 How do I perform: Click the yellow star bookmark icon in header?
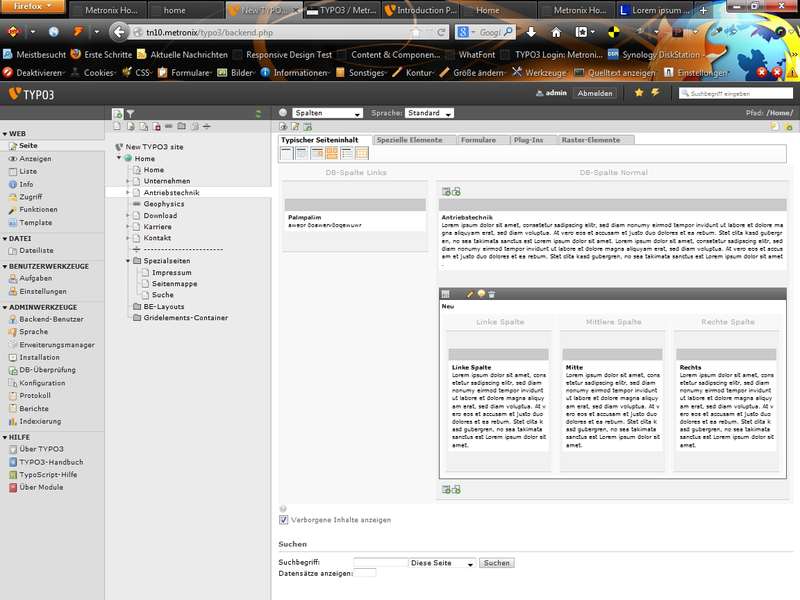coord(639,93)
